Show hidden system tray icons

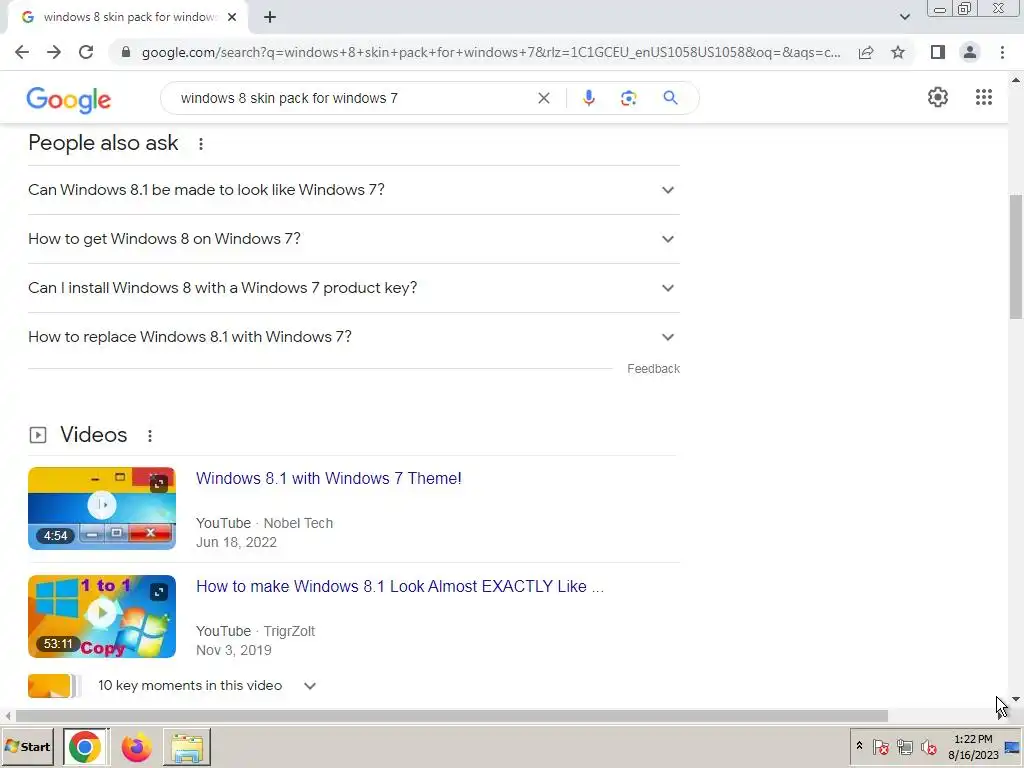[x=859, y=746]
